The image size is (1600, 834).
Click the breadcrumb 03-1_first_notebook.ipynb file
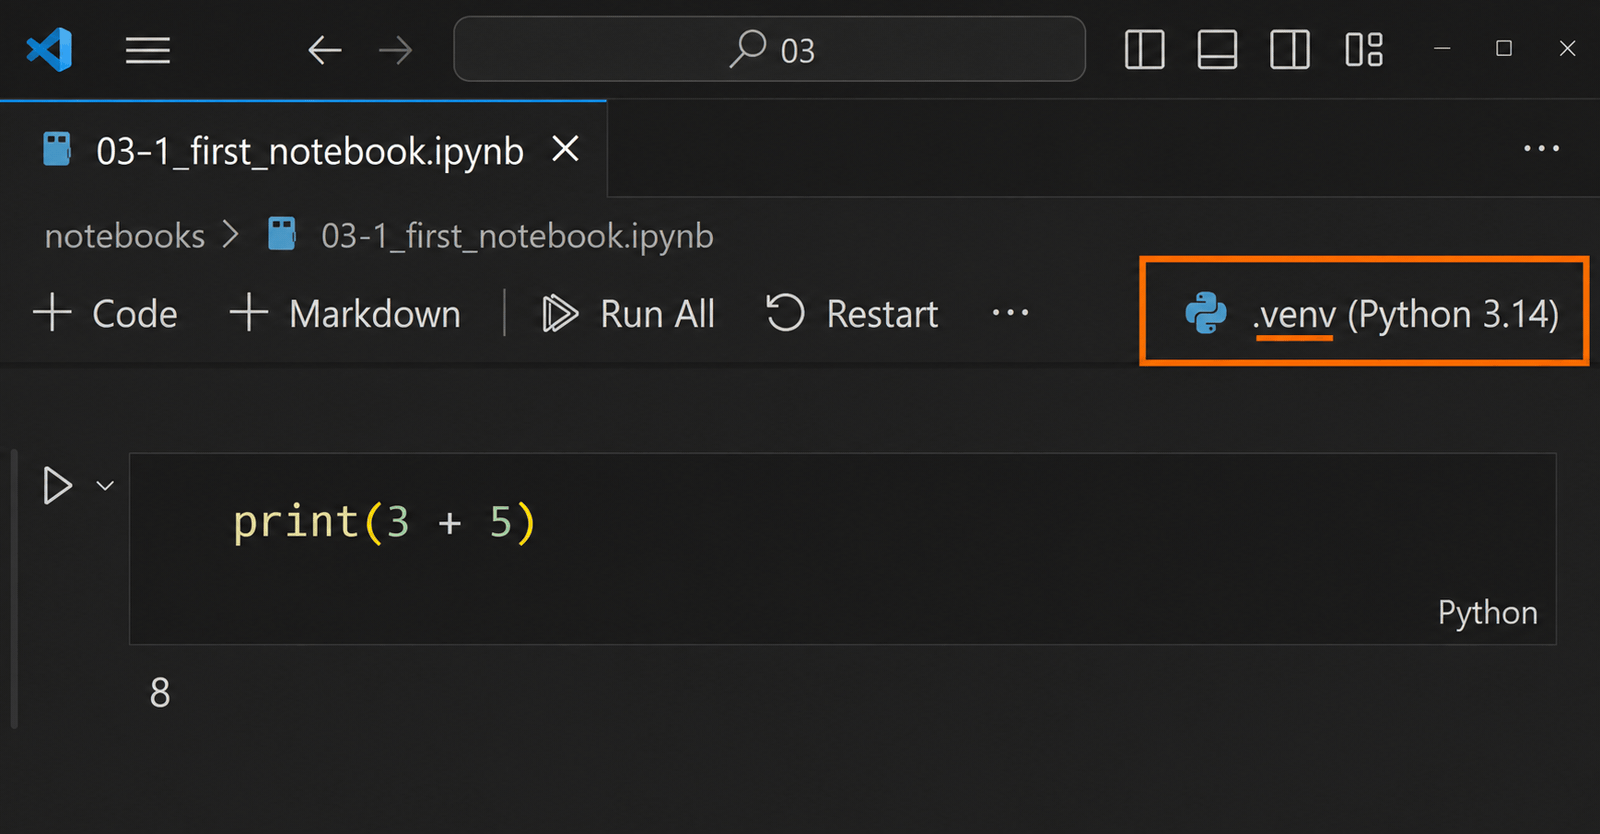pos(492,236)
